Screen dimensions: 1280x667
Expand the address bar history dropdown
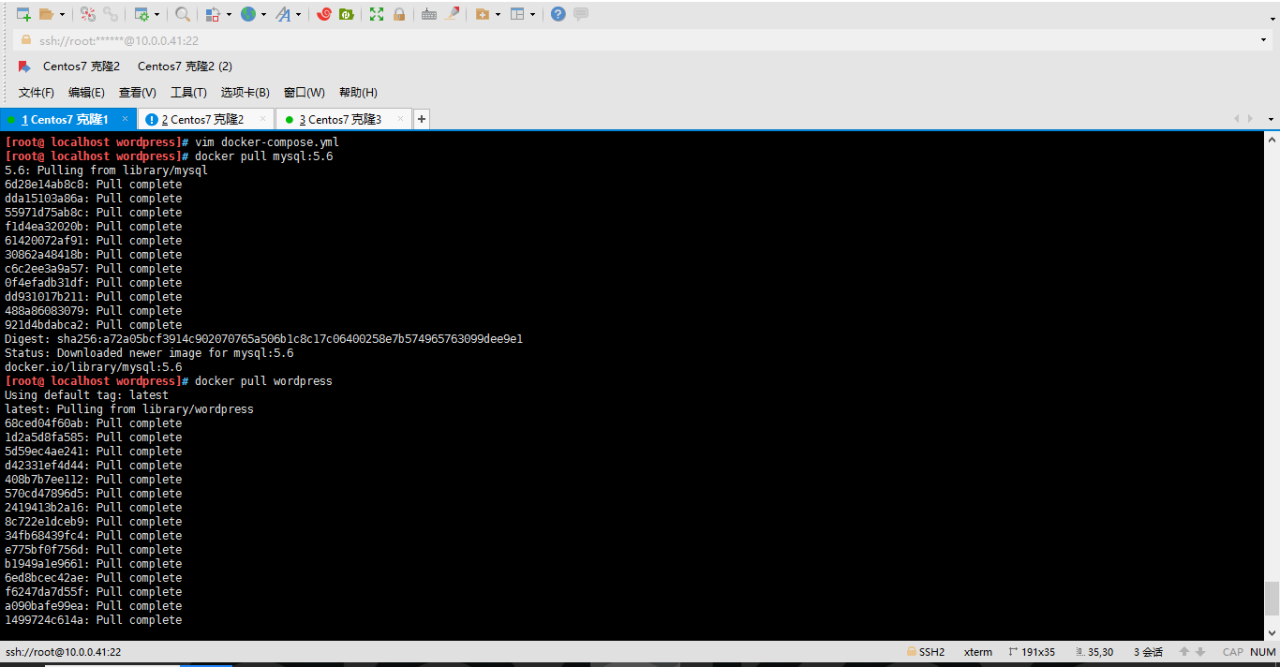(x=1264, y=41)
